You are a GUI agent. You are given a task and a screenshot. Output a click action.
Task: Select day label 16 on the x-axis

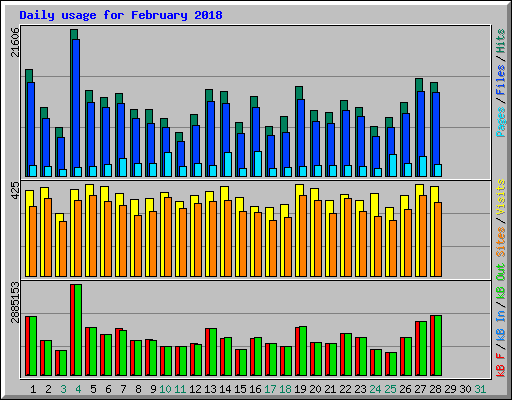click(255, 389)
